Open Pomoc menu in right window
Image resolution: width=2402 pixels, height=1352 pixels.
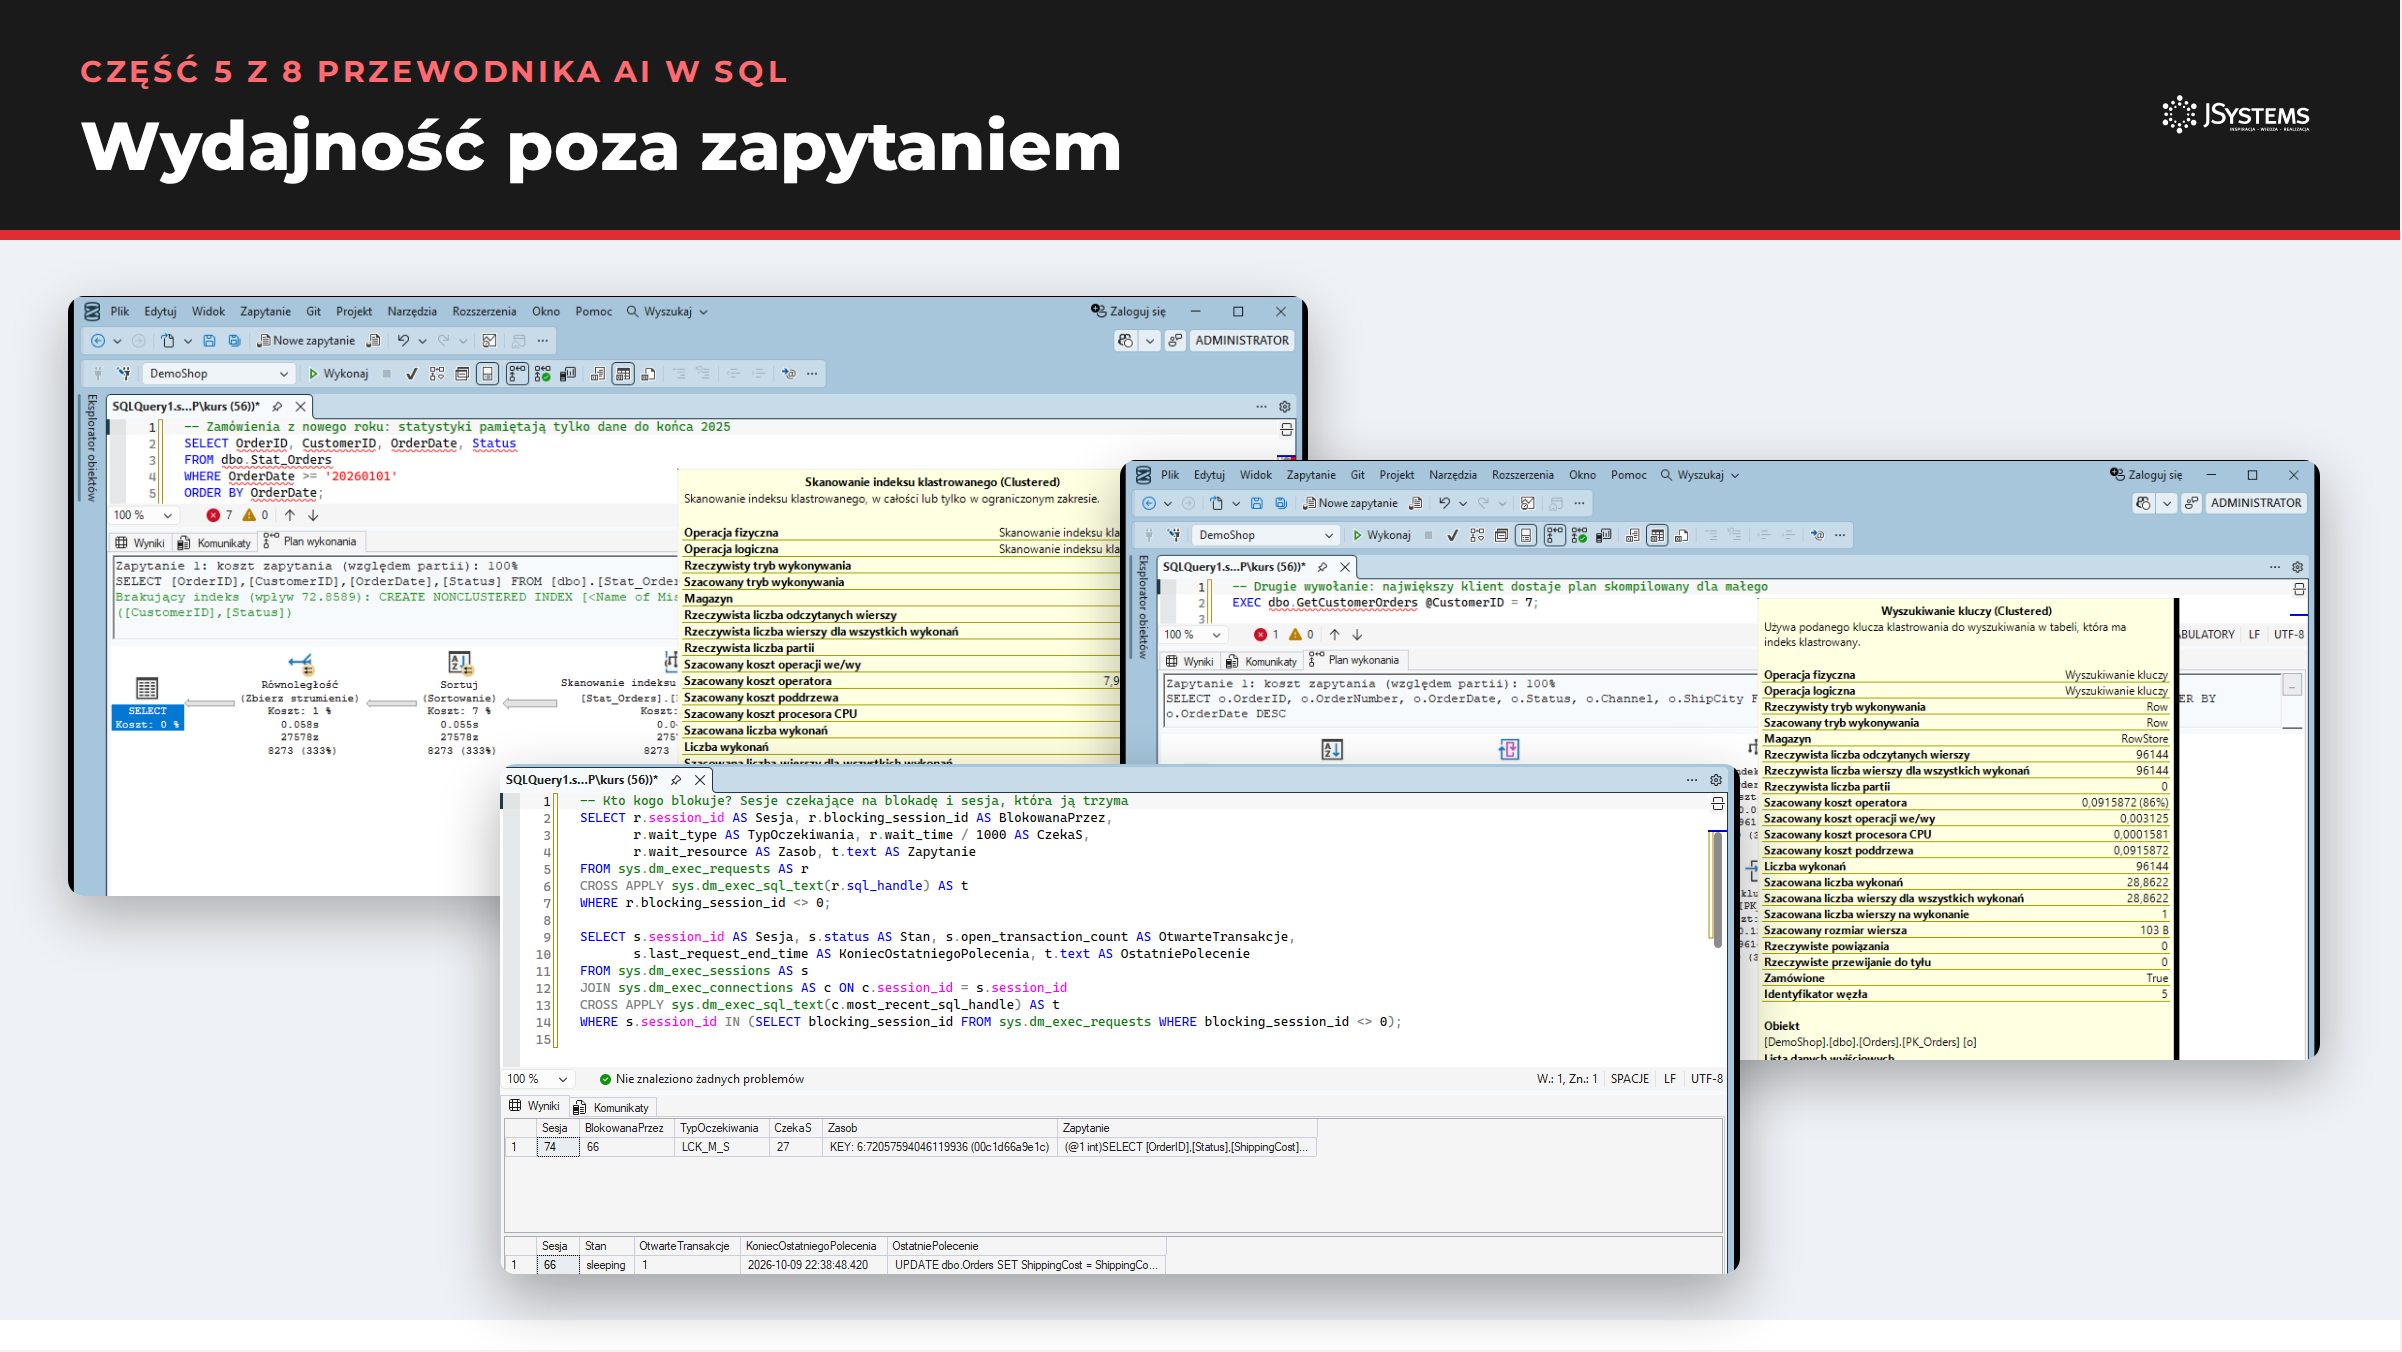pyautogui.click(x=1628, y=475)
